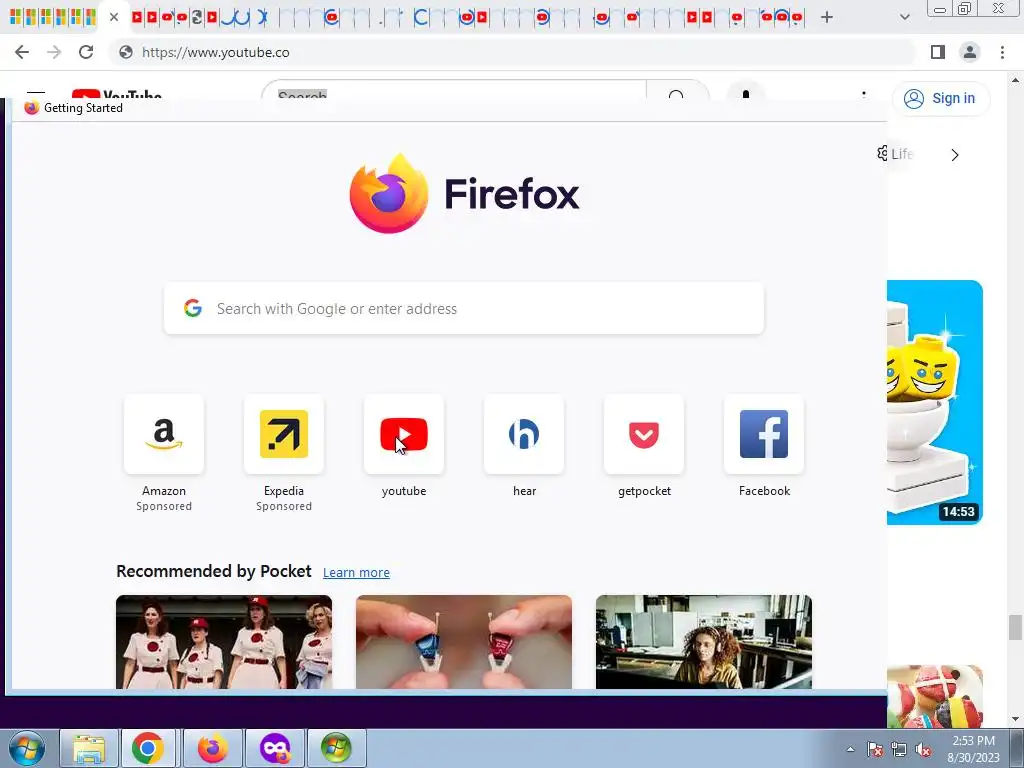
Task: Open Chrome three-dot menu
Action: tap(1002, 52)
